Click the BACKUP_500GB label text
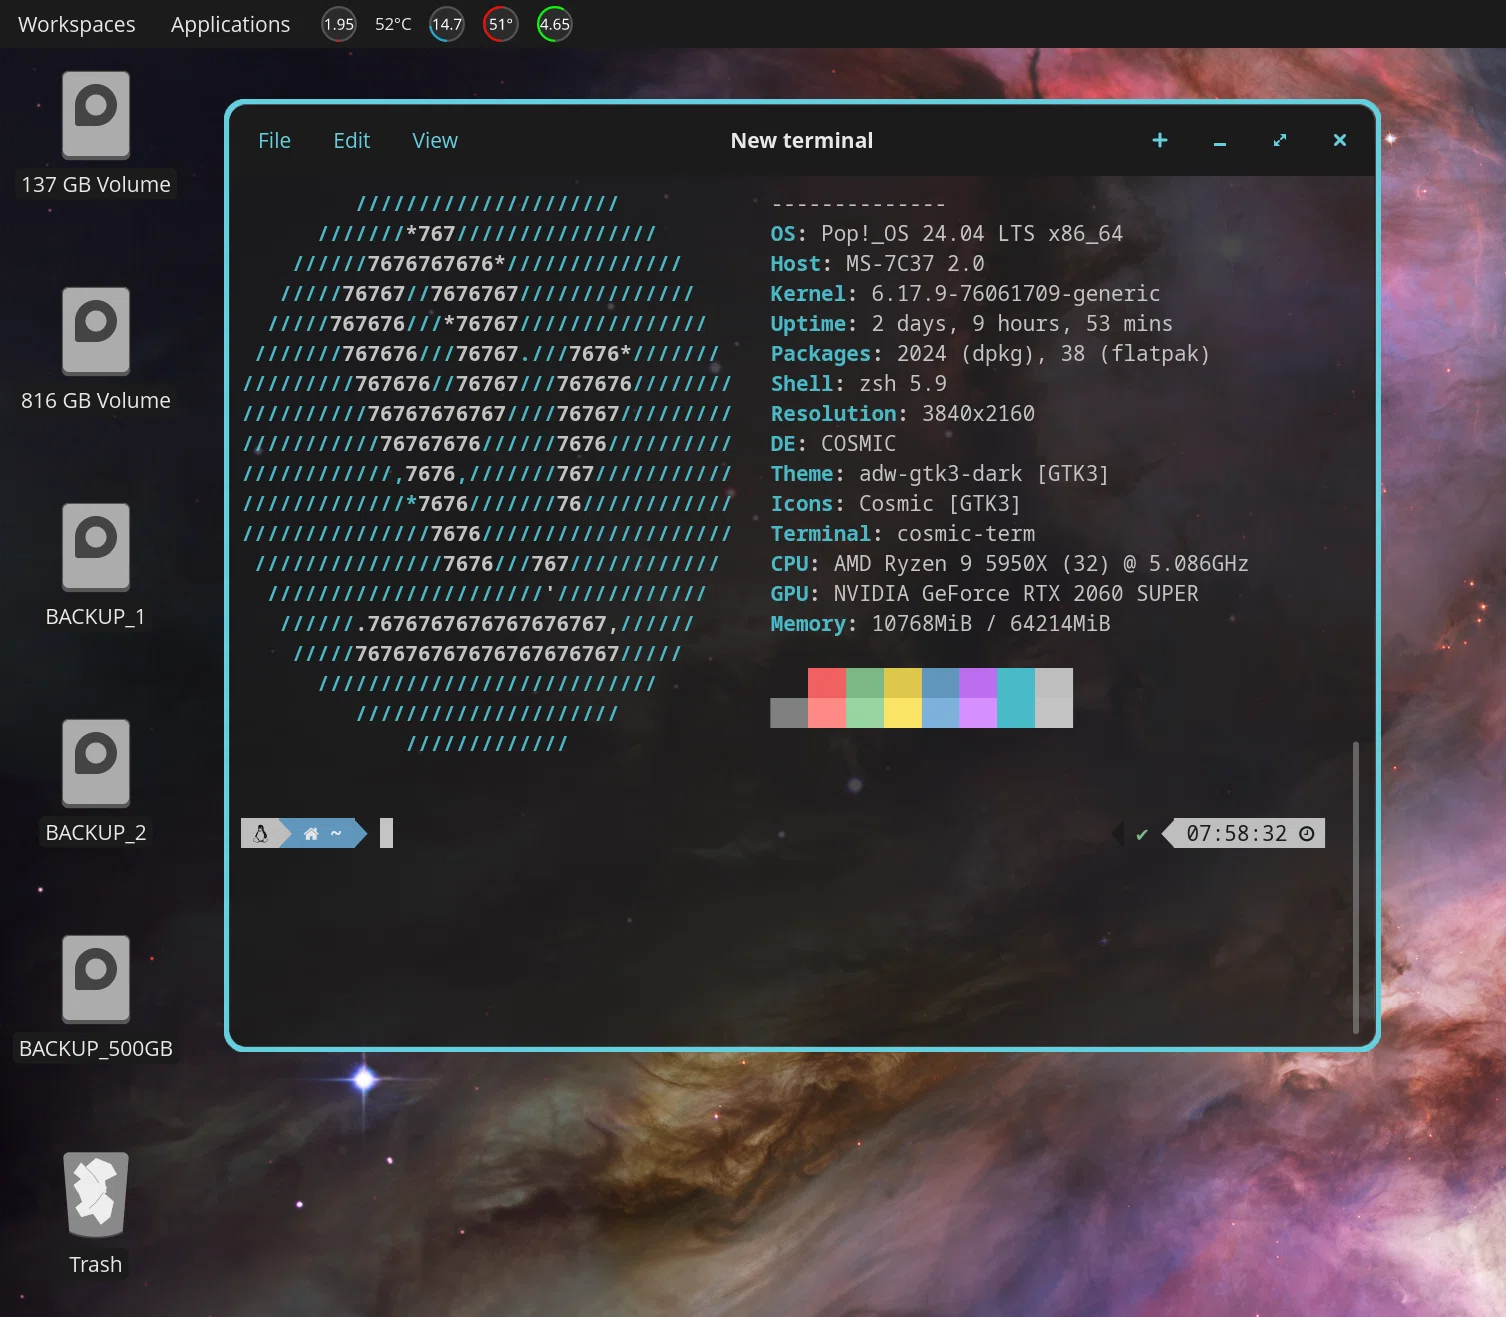 96,1049
